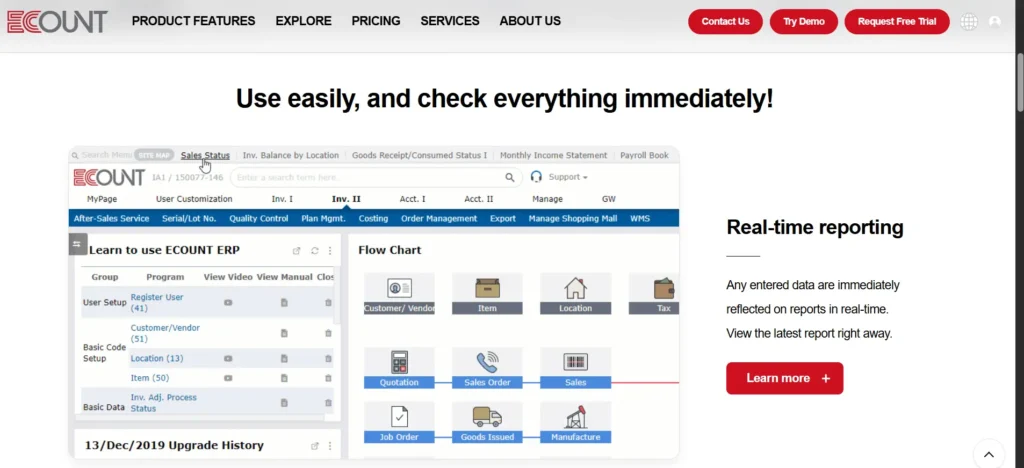
Task: Delete the Customer/Vendor row
Action: click(328, 334)
